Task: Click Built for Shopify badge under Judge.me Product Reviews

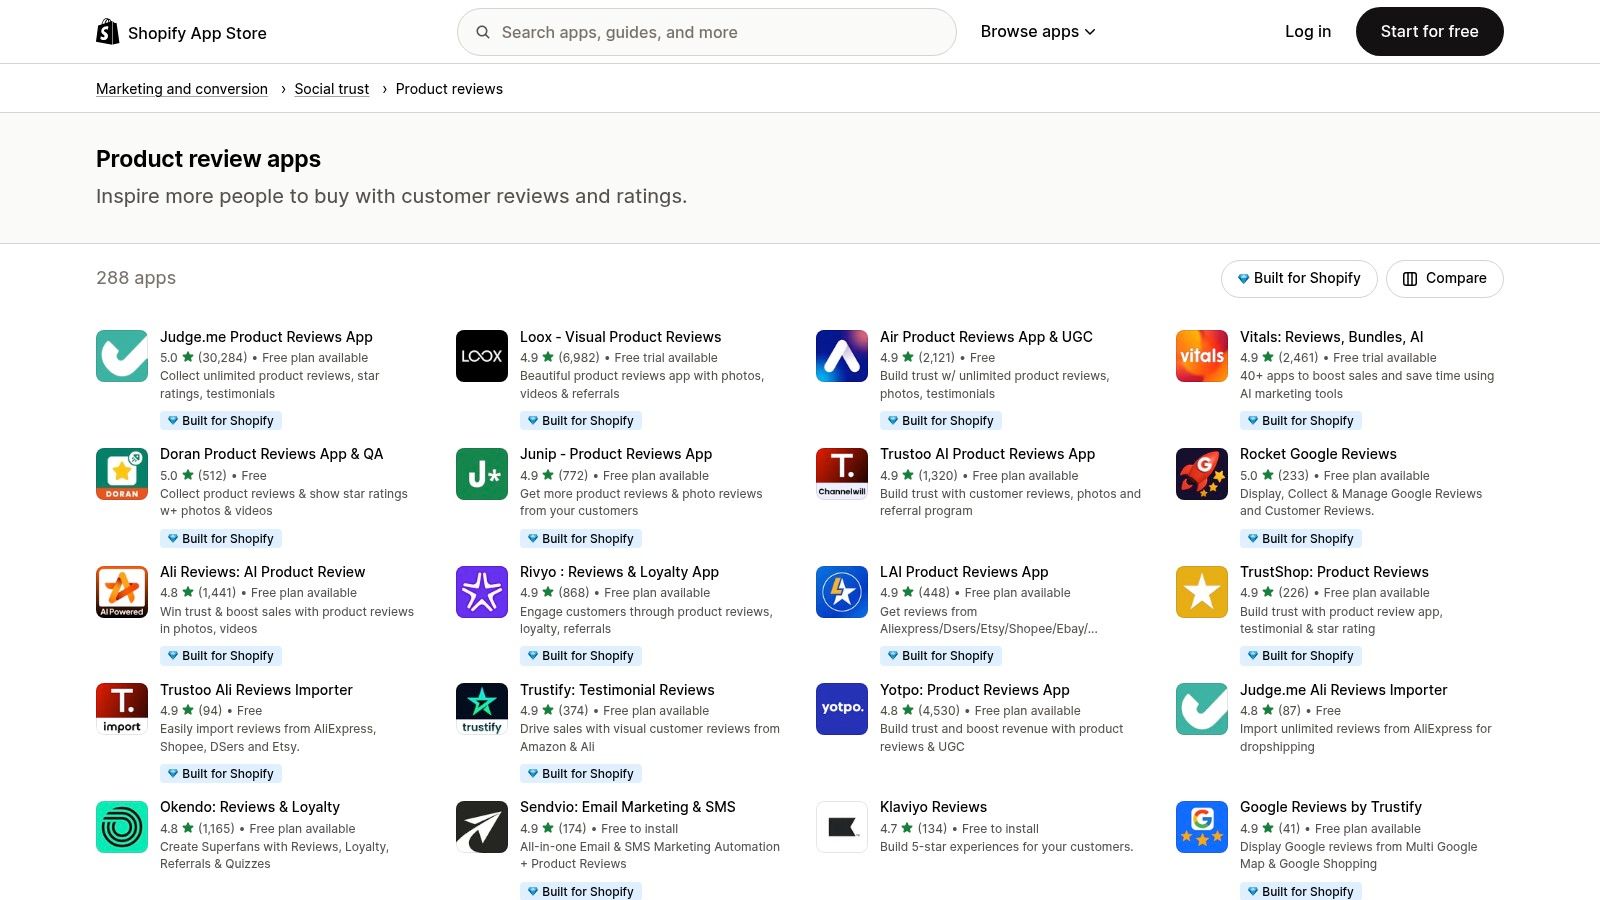Action: coord(221,421)
